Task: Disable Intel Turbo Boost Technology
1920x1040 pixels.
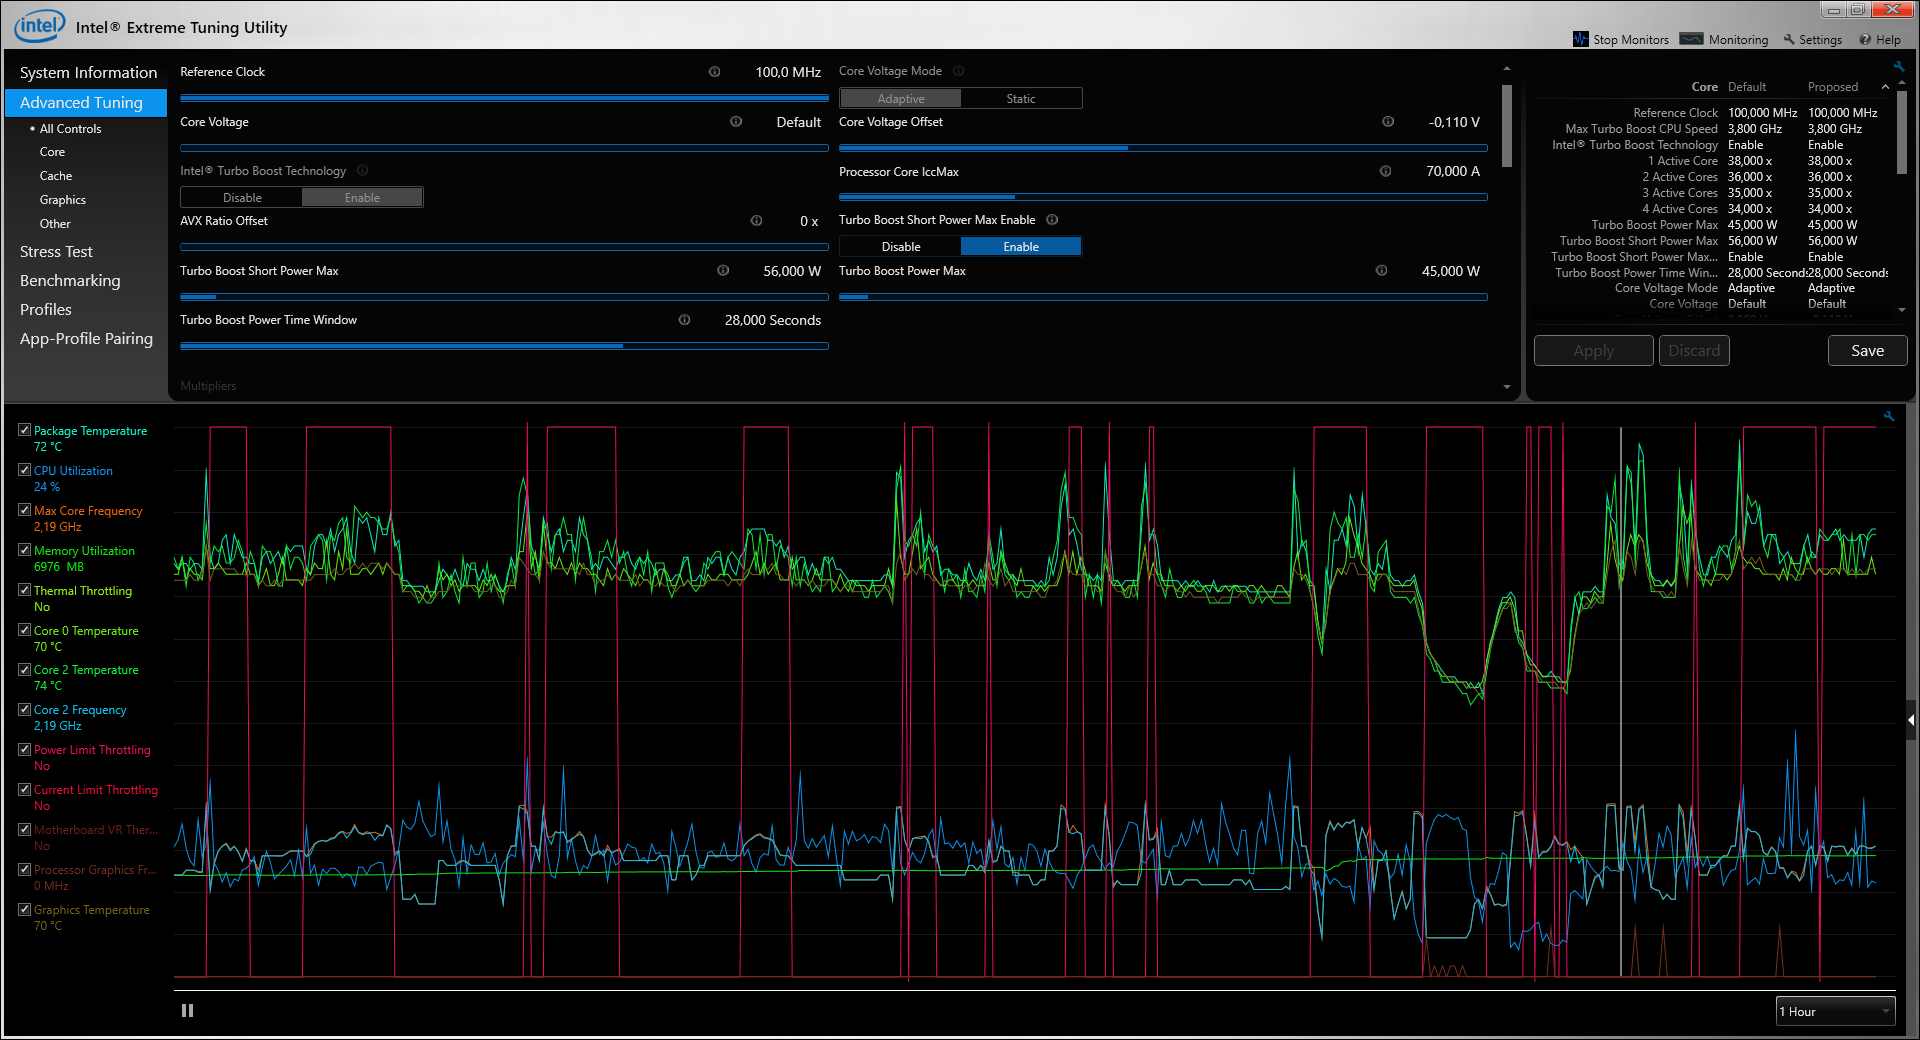Action: coord(242,198)
